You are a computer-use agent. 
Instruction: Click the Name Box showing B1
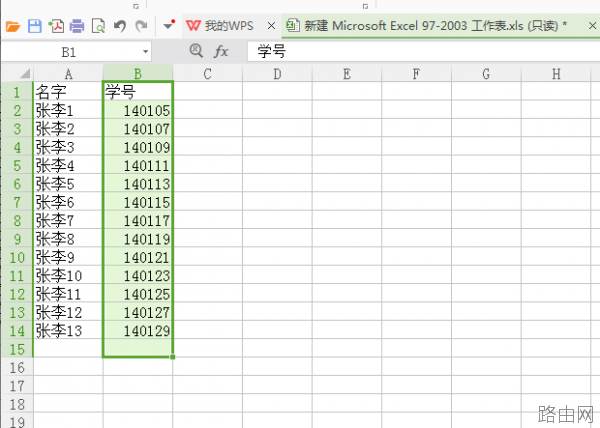(69, 52)
